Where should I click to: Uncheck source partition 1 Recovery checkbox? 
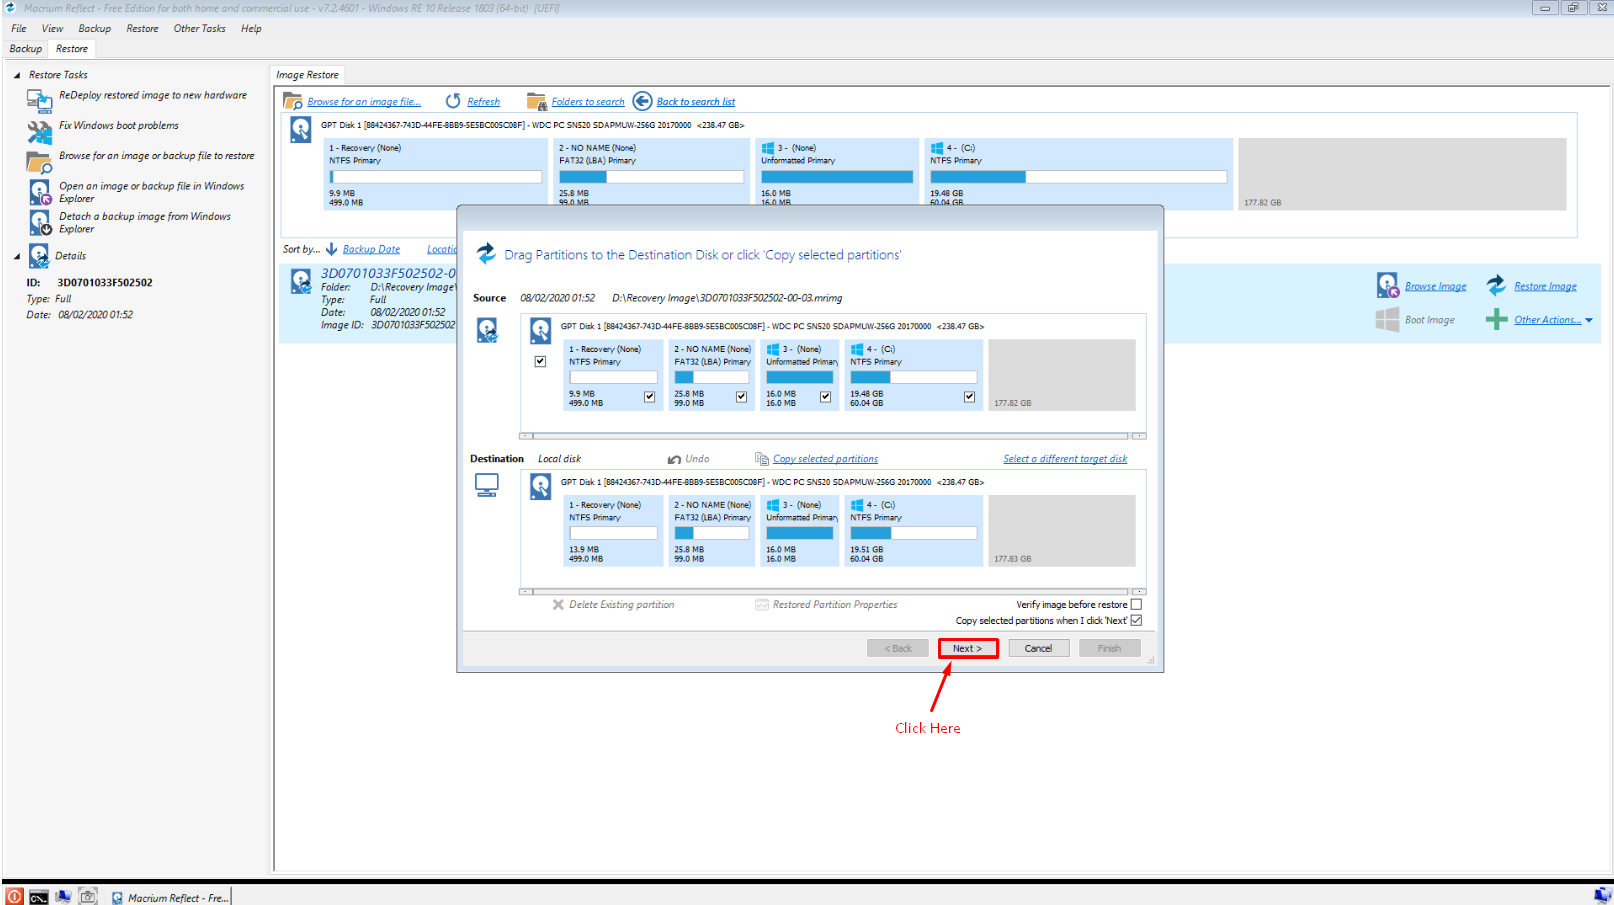(x=649, y=397)
